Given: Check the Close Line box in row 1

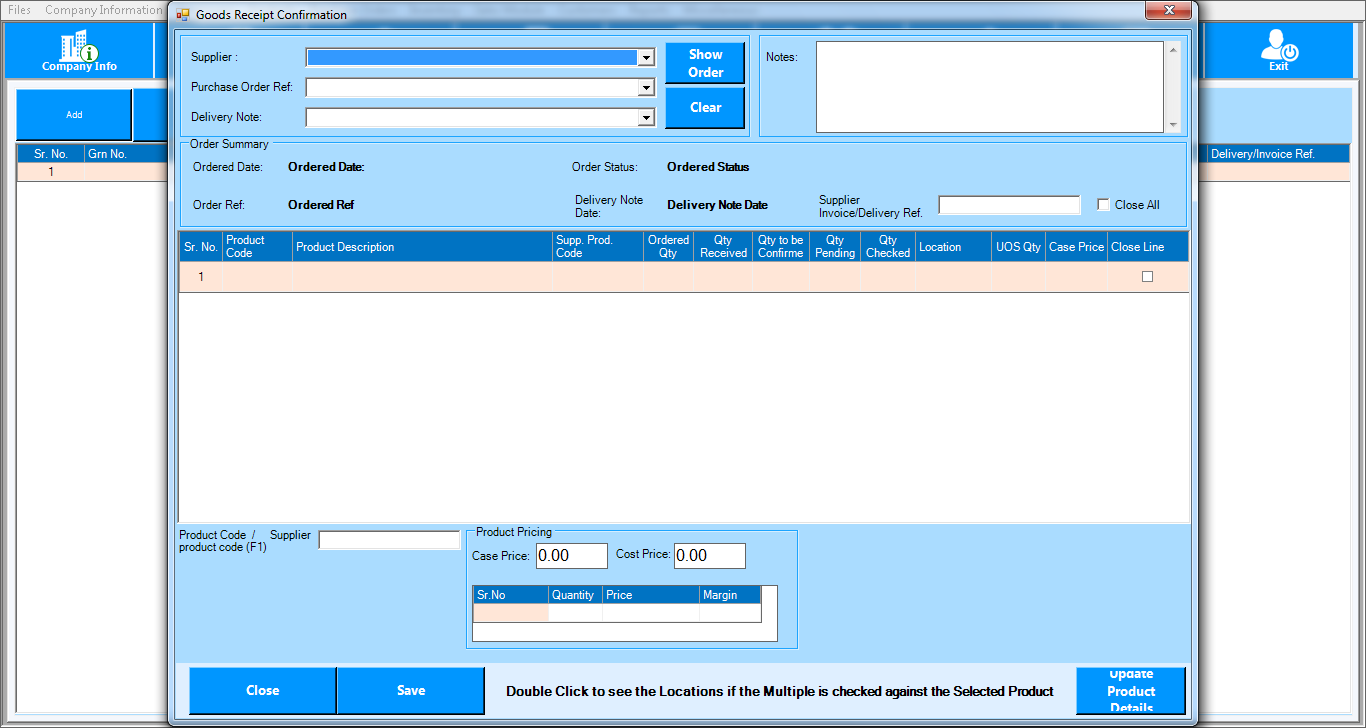Looking at the screenshot, I should click(x=1147, y=277).
